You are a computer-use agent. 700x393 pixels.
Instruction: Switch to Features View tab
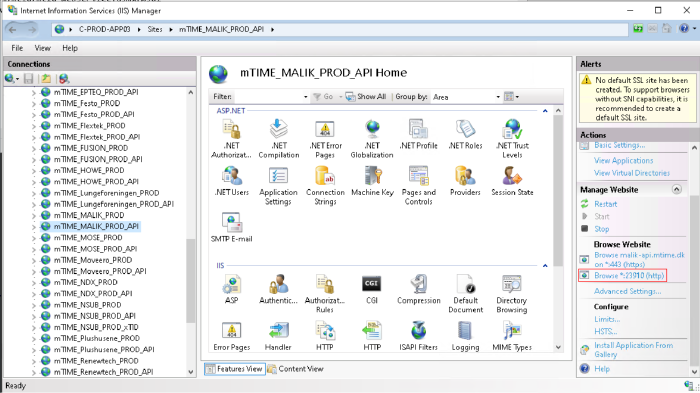pyautogui.click(x=234, y=369)
